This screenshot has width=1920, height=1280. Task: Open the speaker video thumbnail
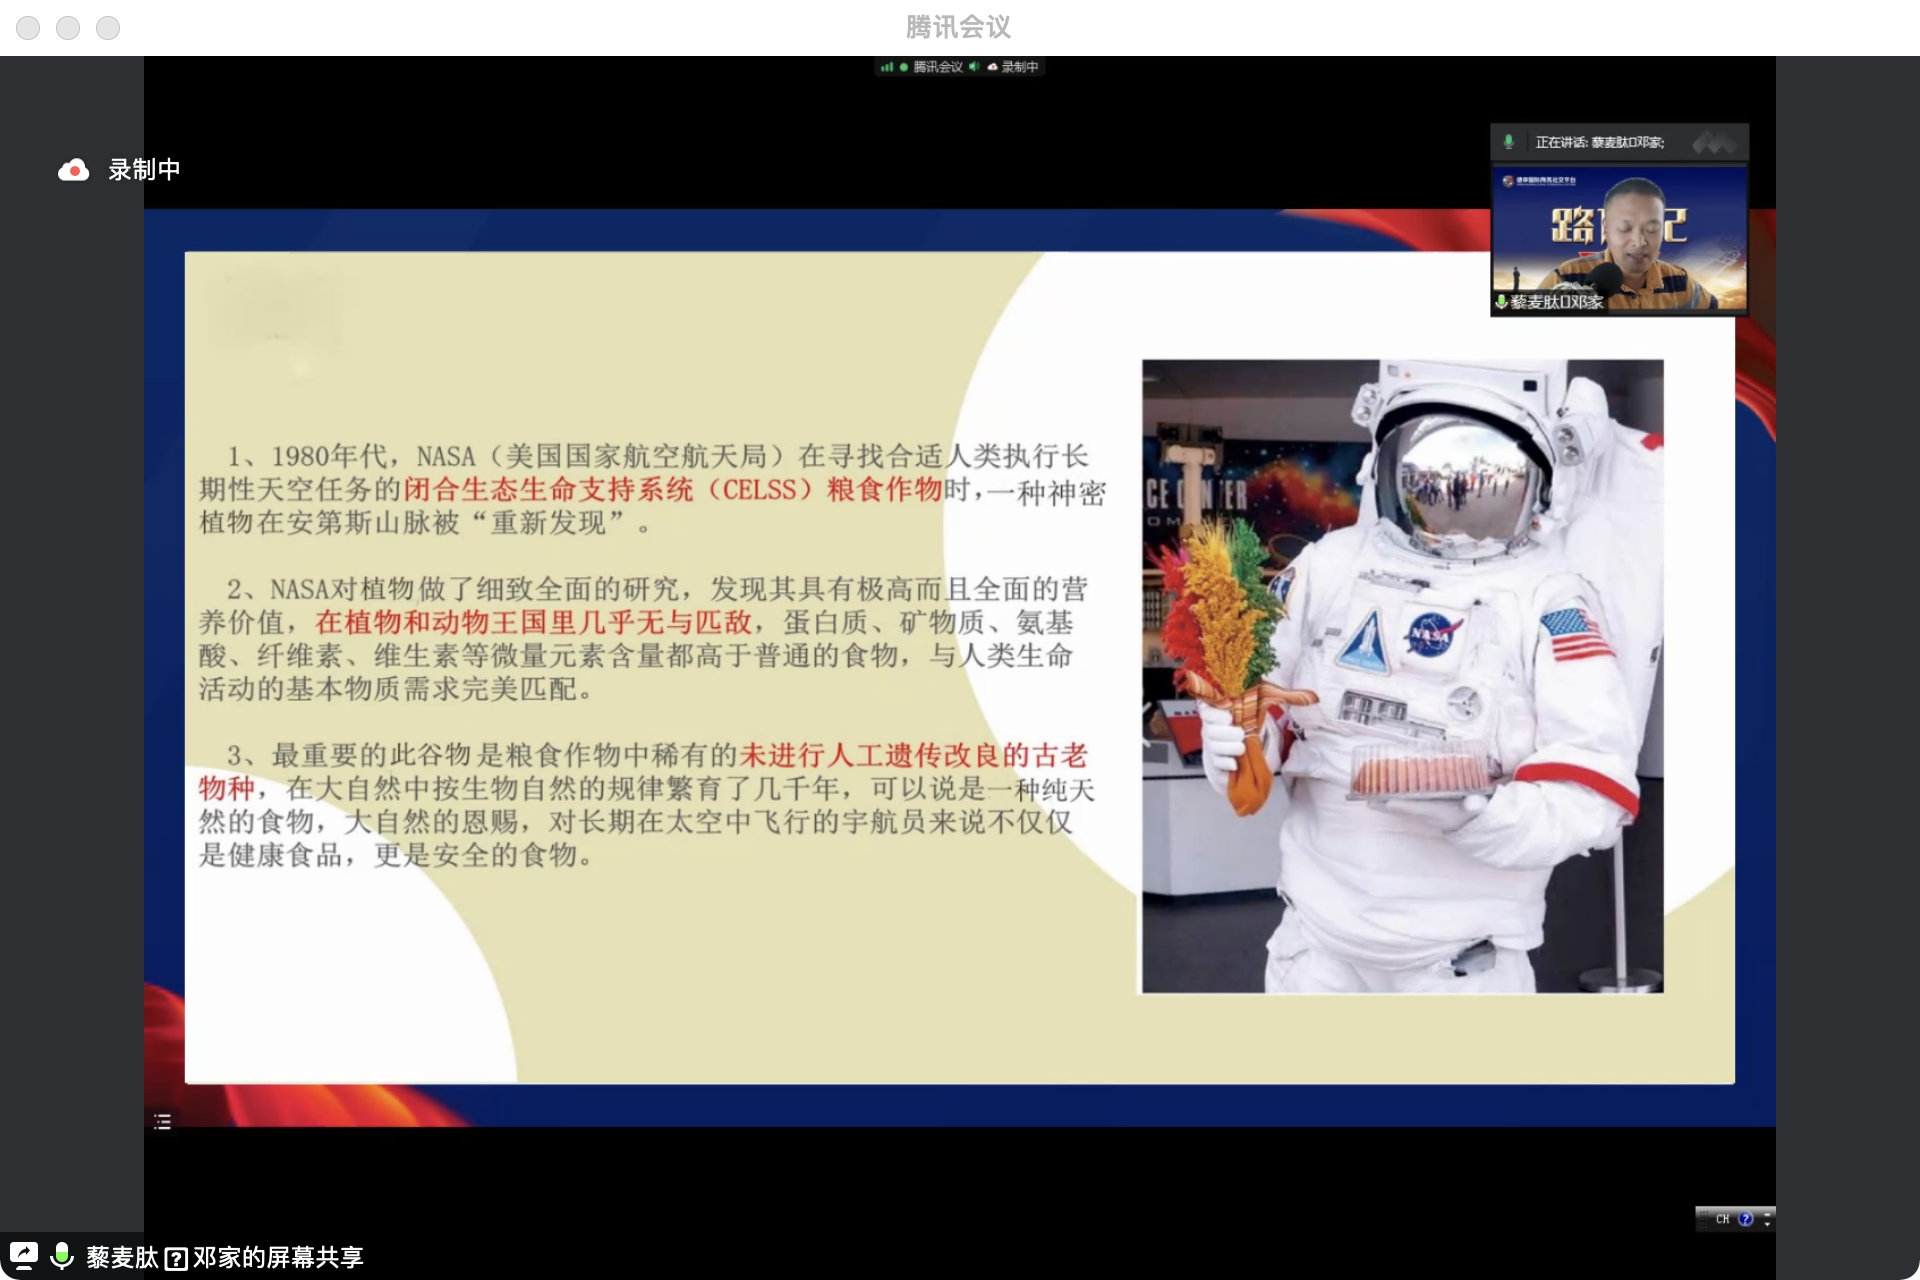click(x=1619, y=240)
